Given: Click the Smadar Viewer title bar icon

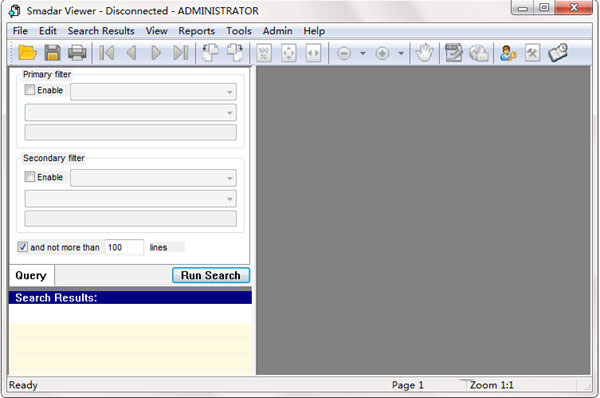Looking at the screenshot, I should [14, 11].
